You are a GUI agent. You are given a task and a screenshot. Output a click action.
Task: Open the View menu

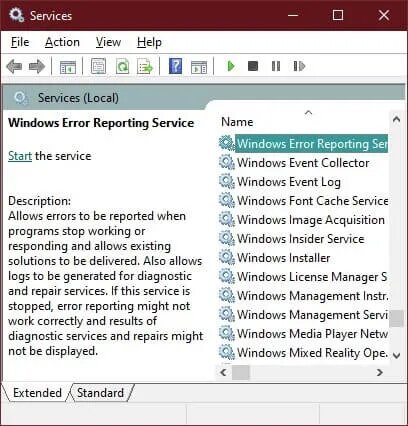point(108,42)
